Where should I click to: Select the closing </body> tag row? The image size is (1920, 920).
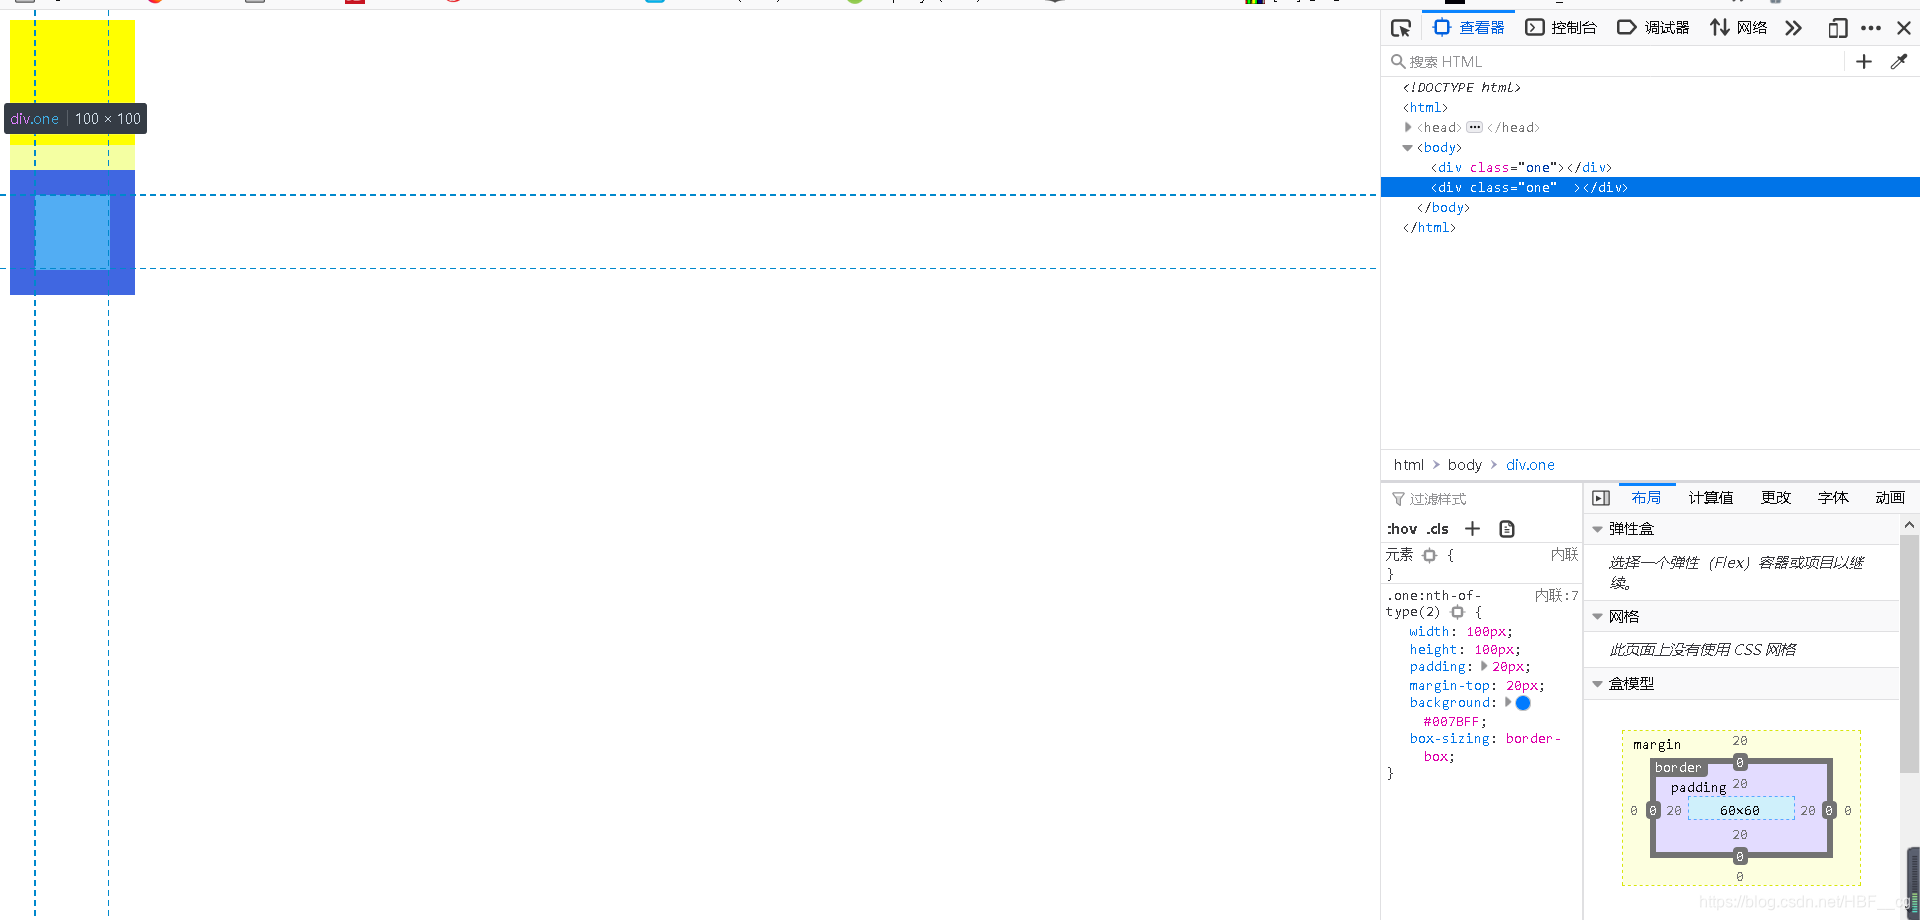click(x=1443, y=207)
